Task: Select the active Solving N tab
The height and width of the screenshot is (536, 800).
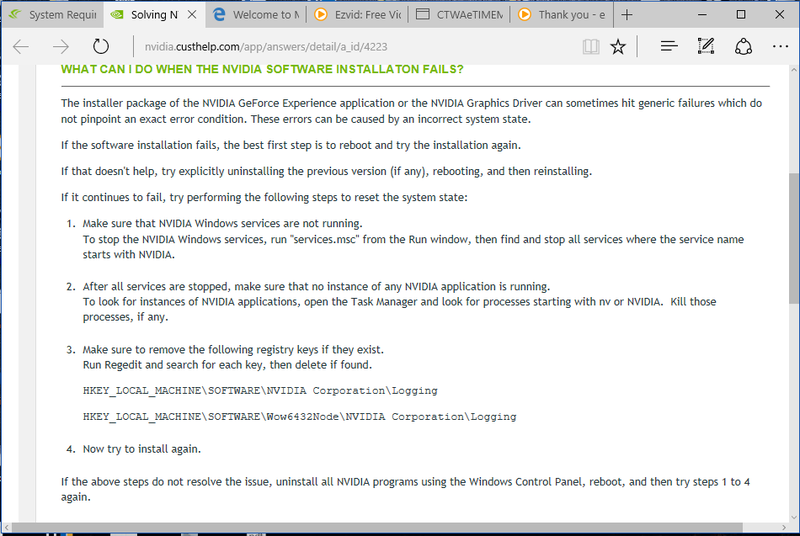Action: [154, 15]
